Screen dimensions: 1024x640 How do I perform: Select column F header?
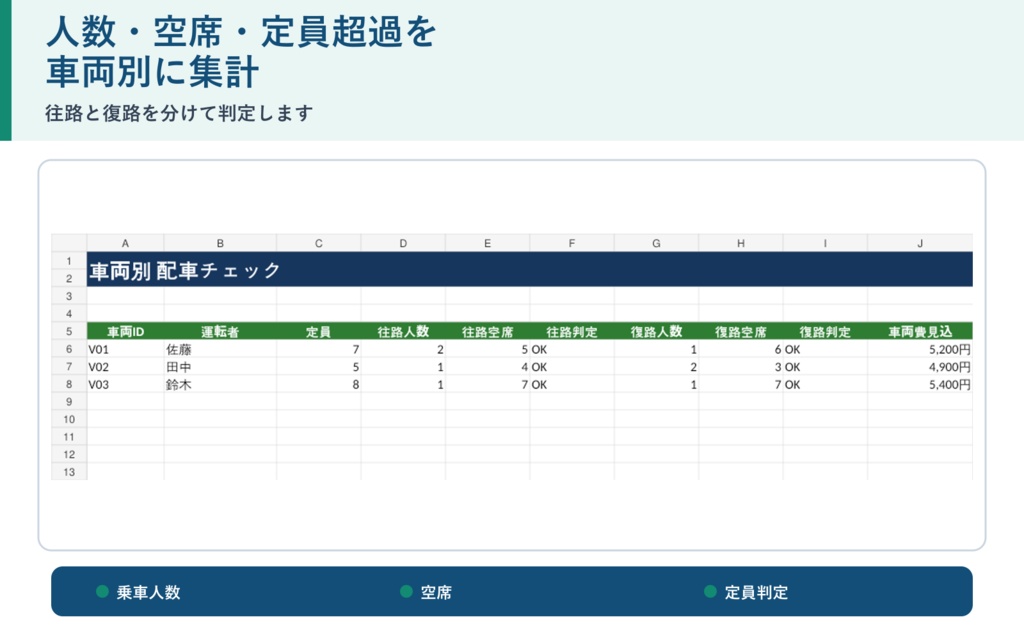(x=571, y=243)
